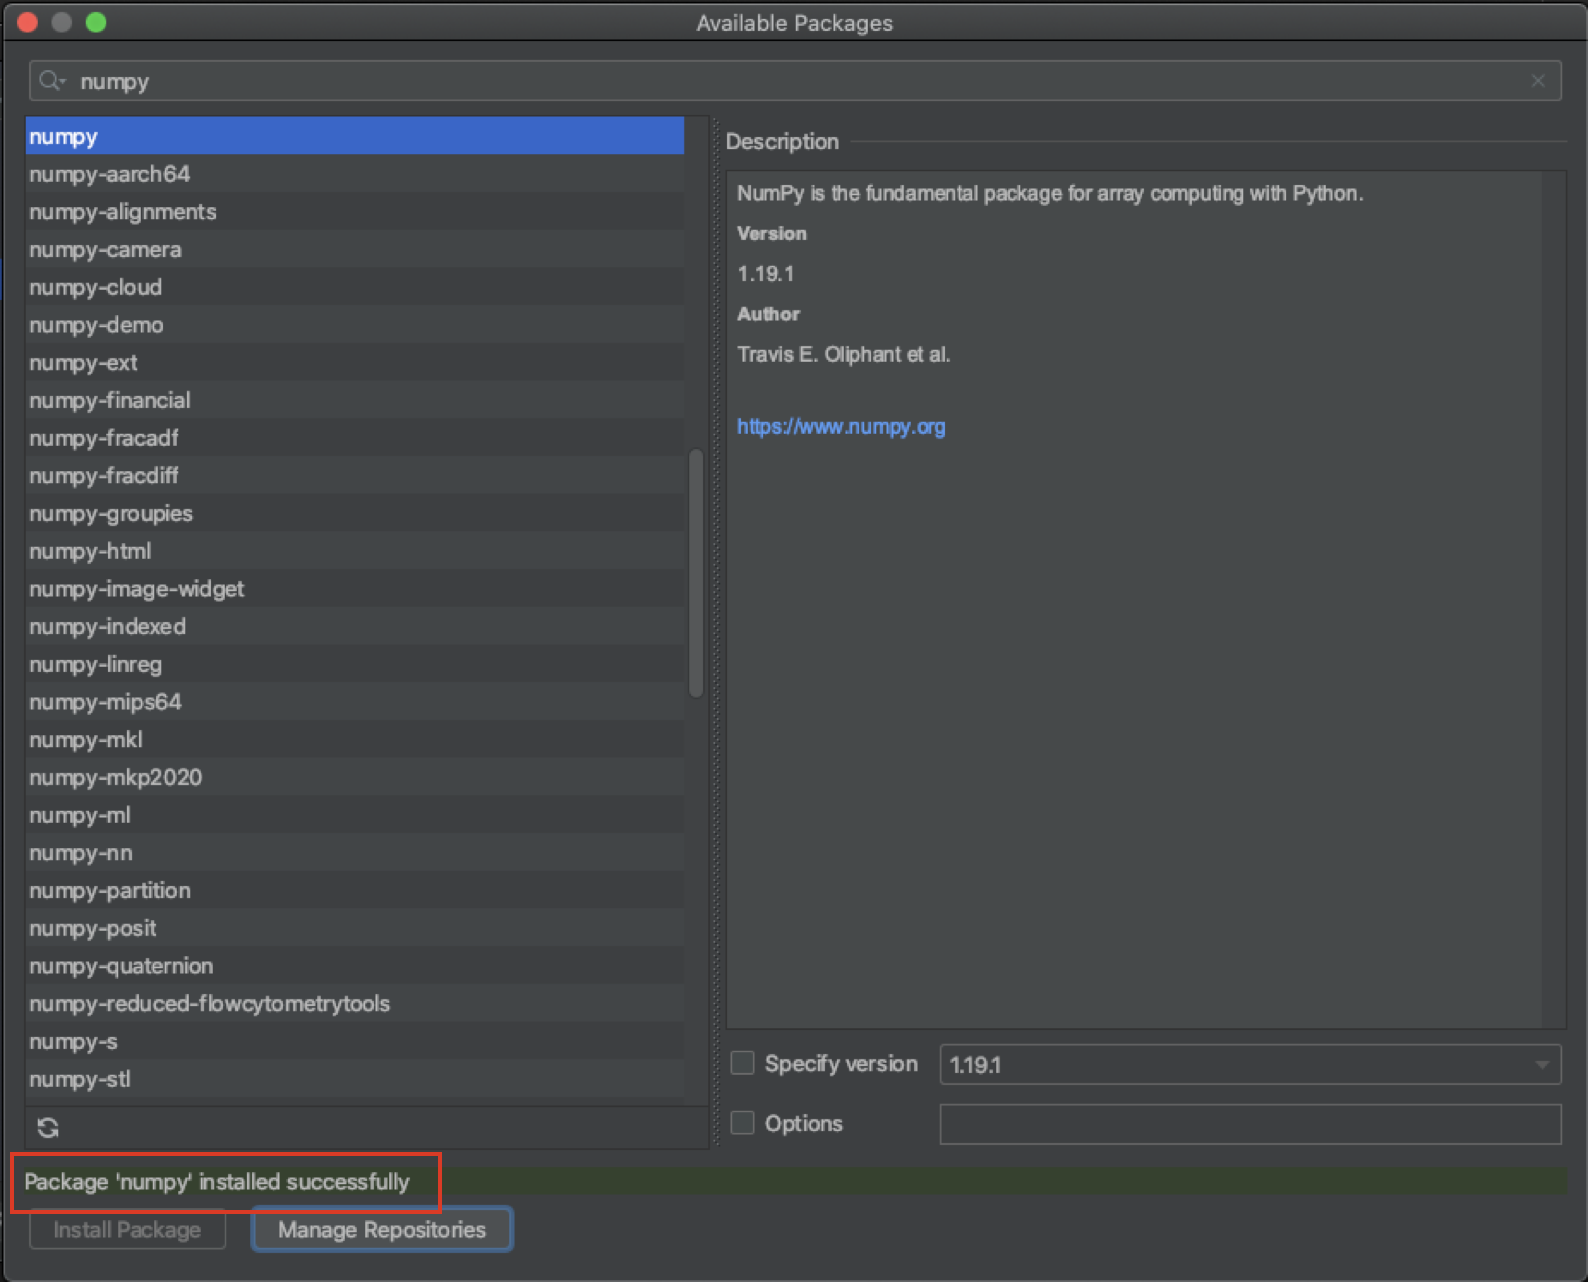Screen dimensions: 1588x1282
Task: Click the description panel scrollbar
Action: tap(1552, 600)
